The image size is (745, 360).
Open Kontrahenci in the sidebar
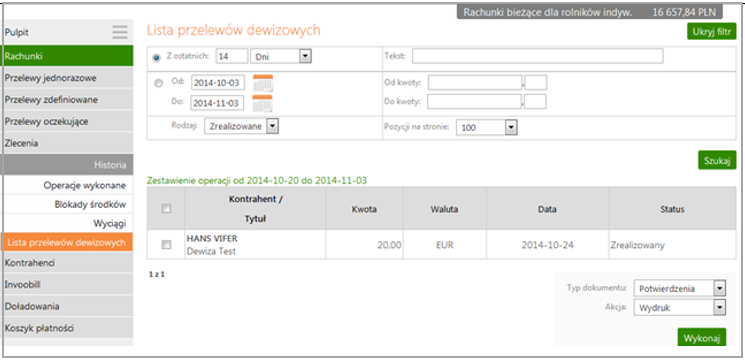pyautogui.click(x=67, y=263)
